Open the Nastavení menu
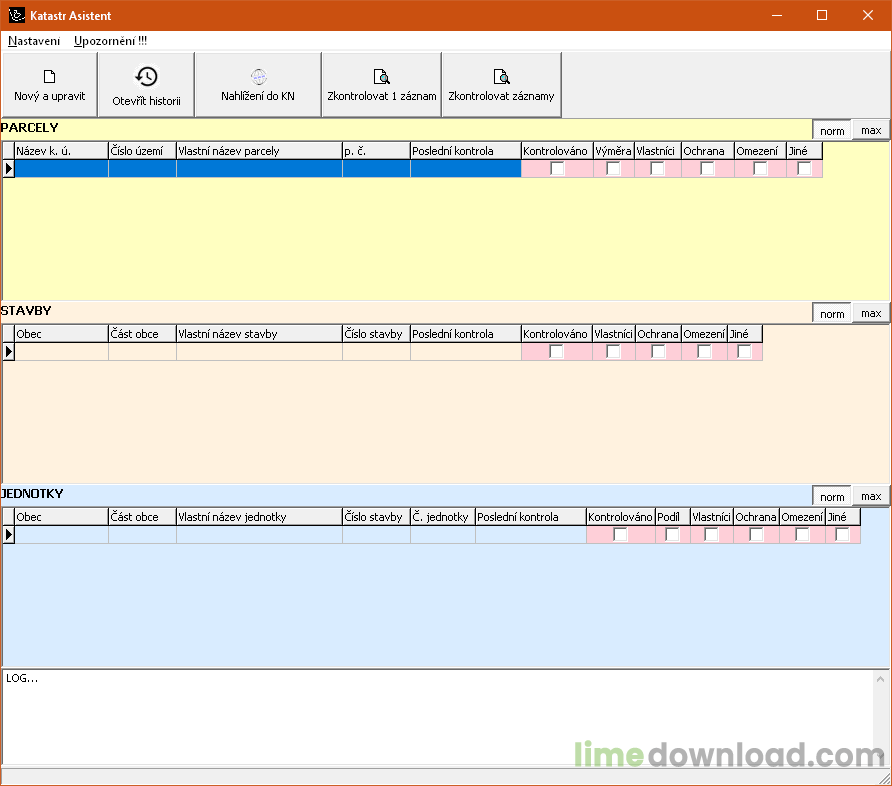This screenshot has width=892, height=786. [34, 41]
